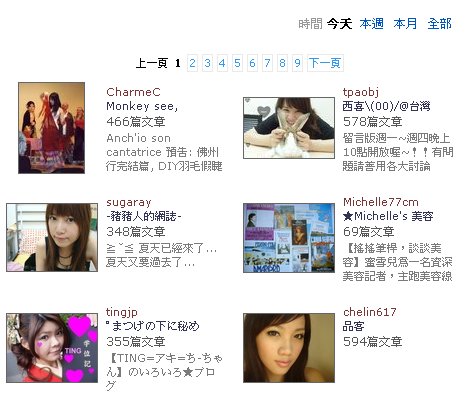The width and height of the screenshot is (469, 403).
Task: Open tpaobj's blog thumbnail photo
Action: [289, 128]
